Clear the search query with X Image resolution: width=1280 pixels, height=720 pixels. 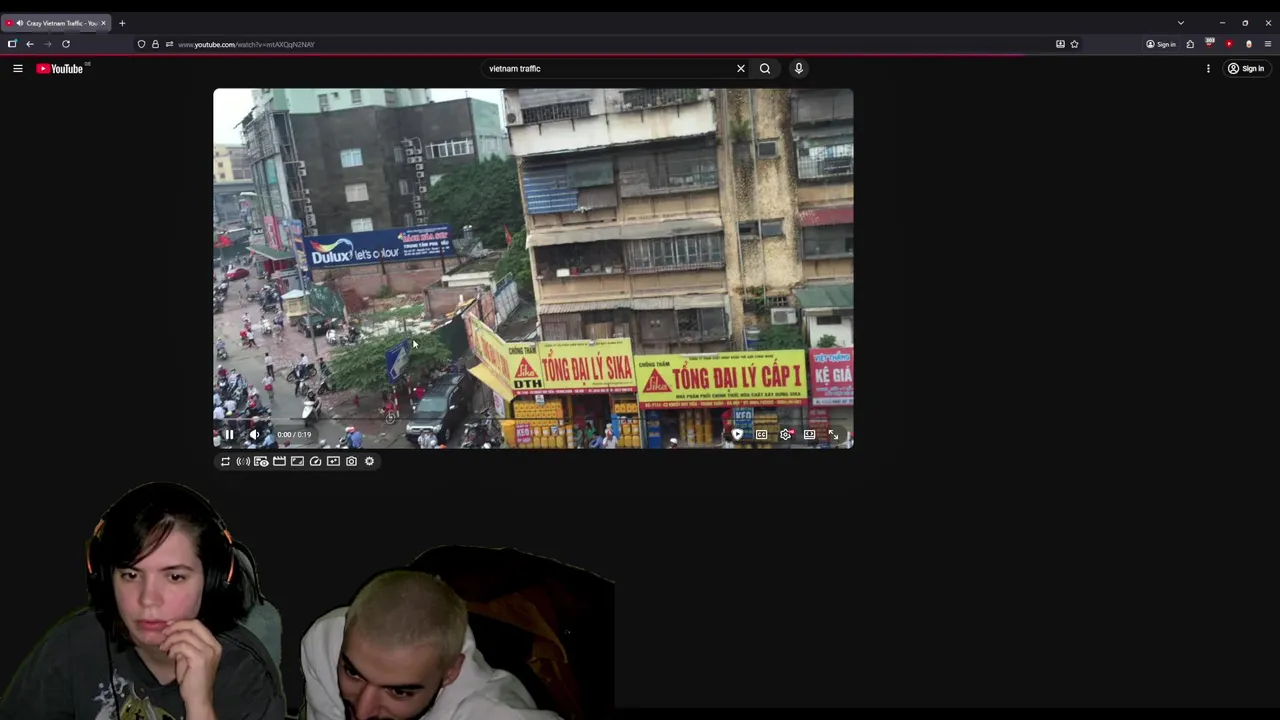(x=741, y=68)
